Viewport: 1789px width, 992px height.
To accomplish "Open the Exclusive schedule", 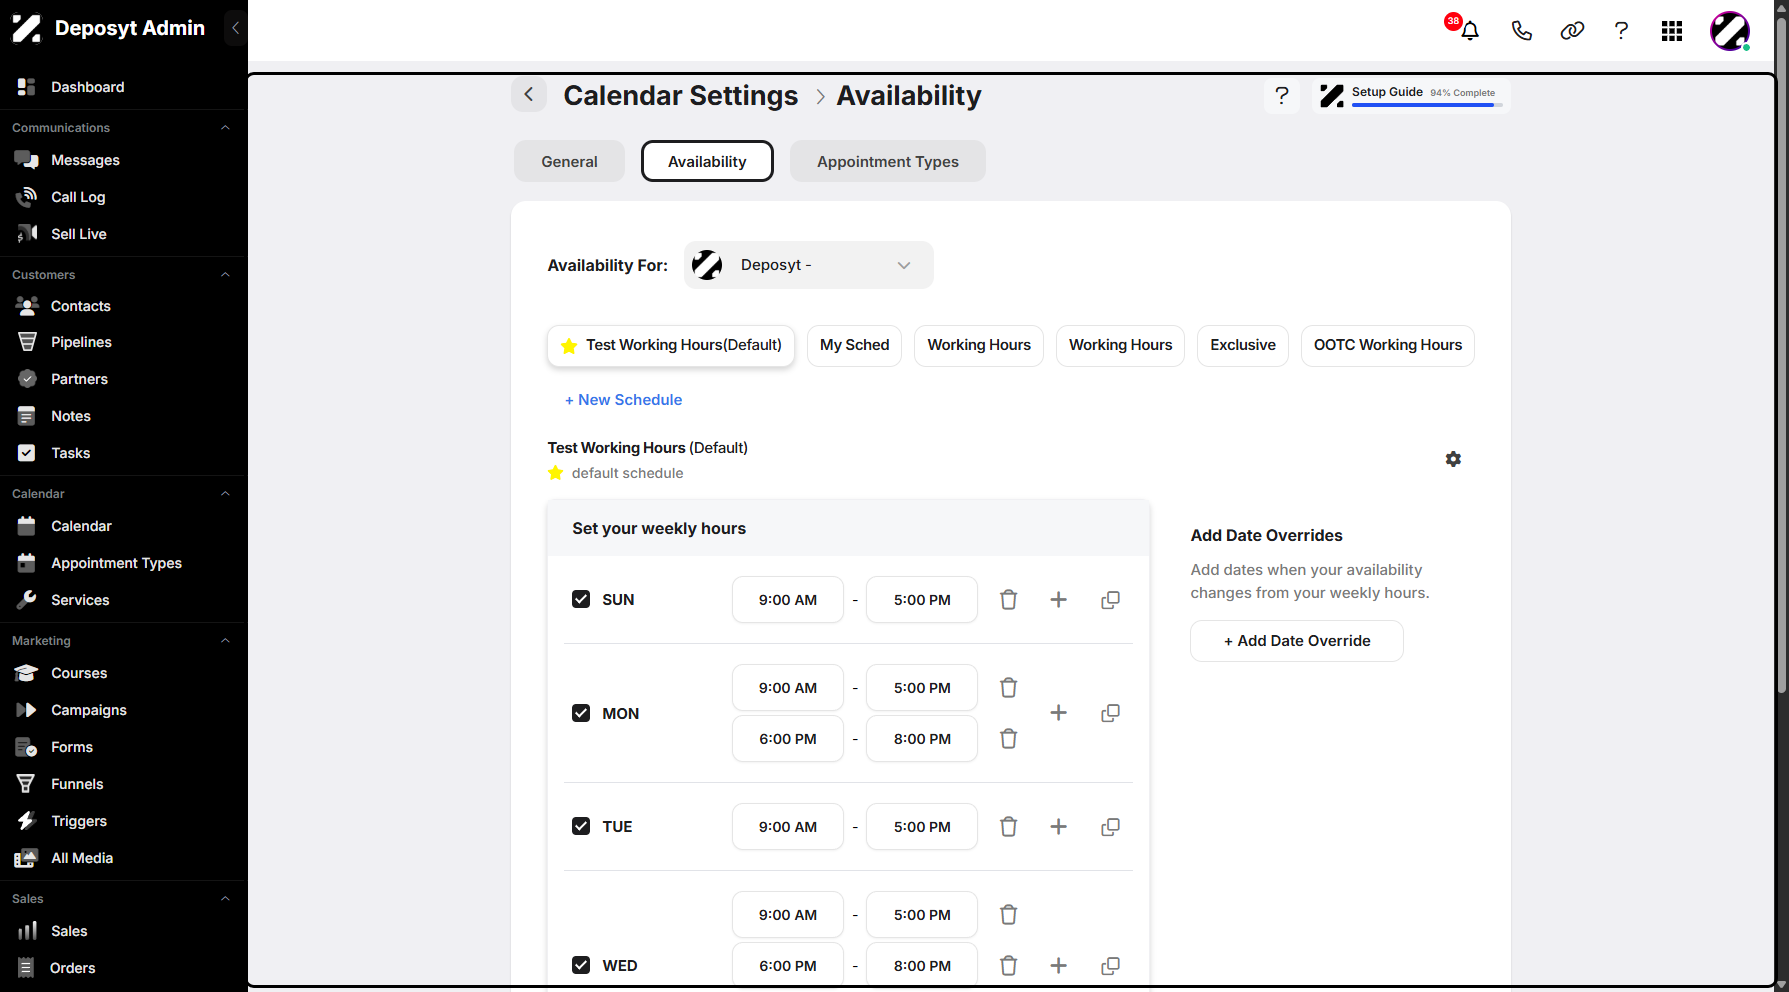I will coord(1243,345).
